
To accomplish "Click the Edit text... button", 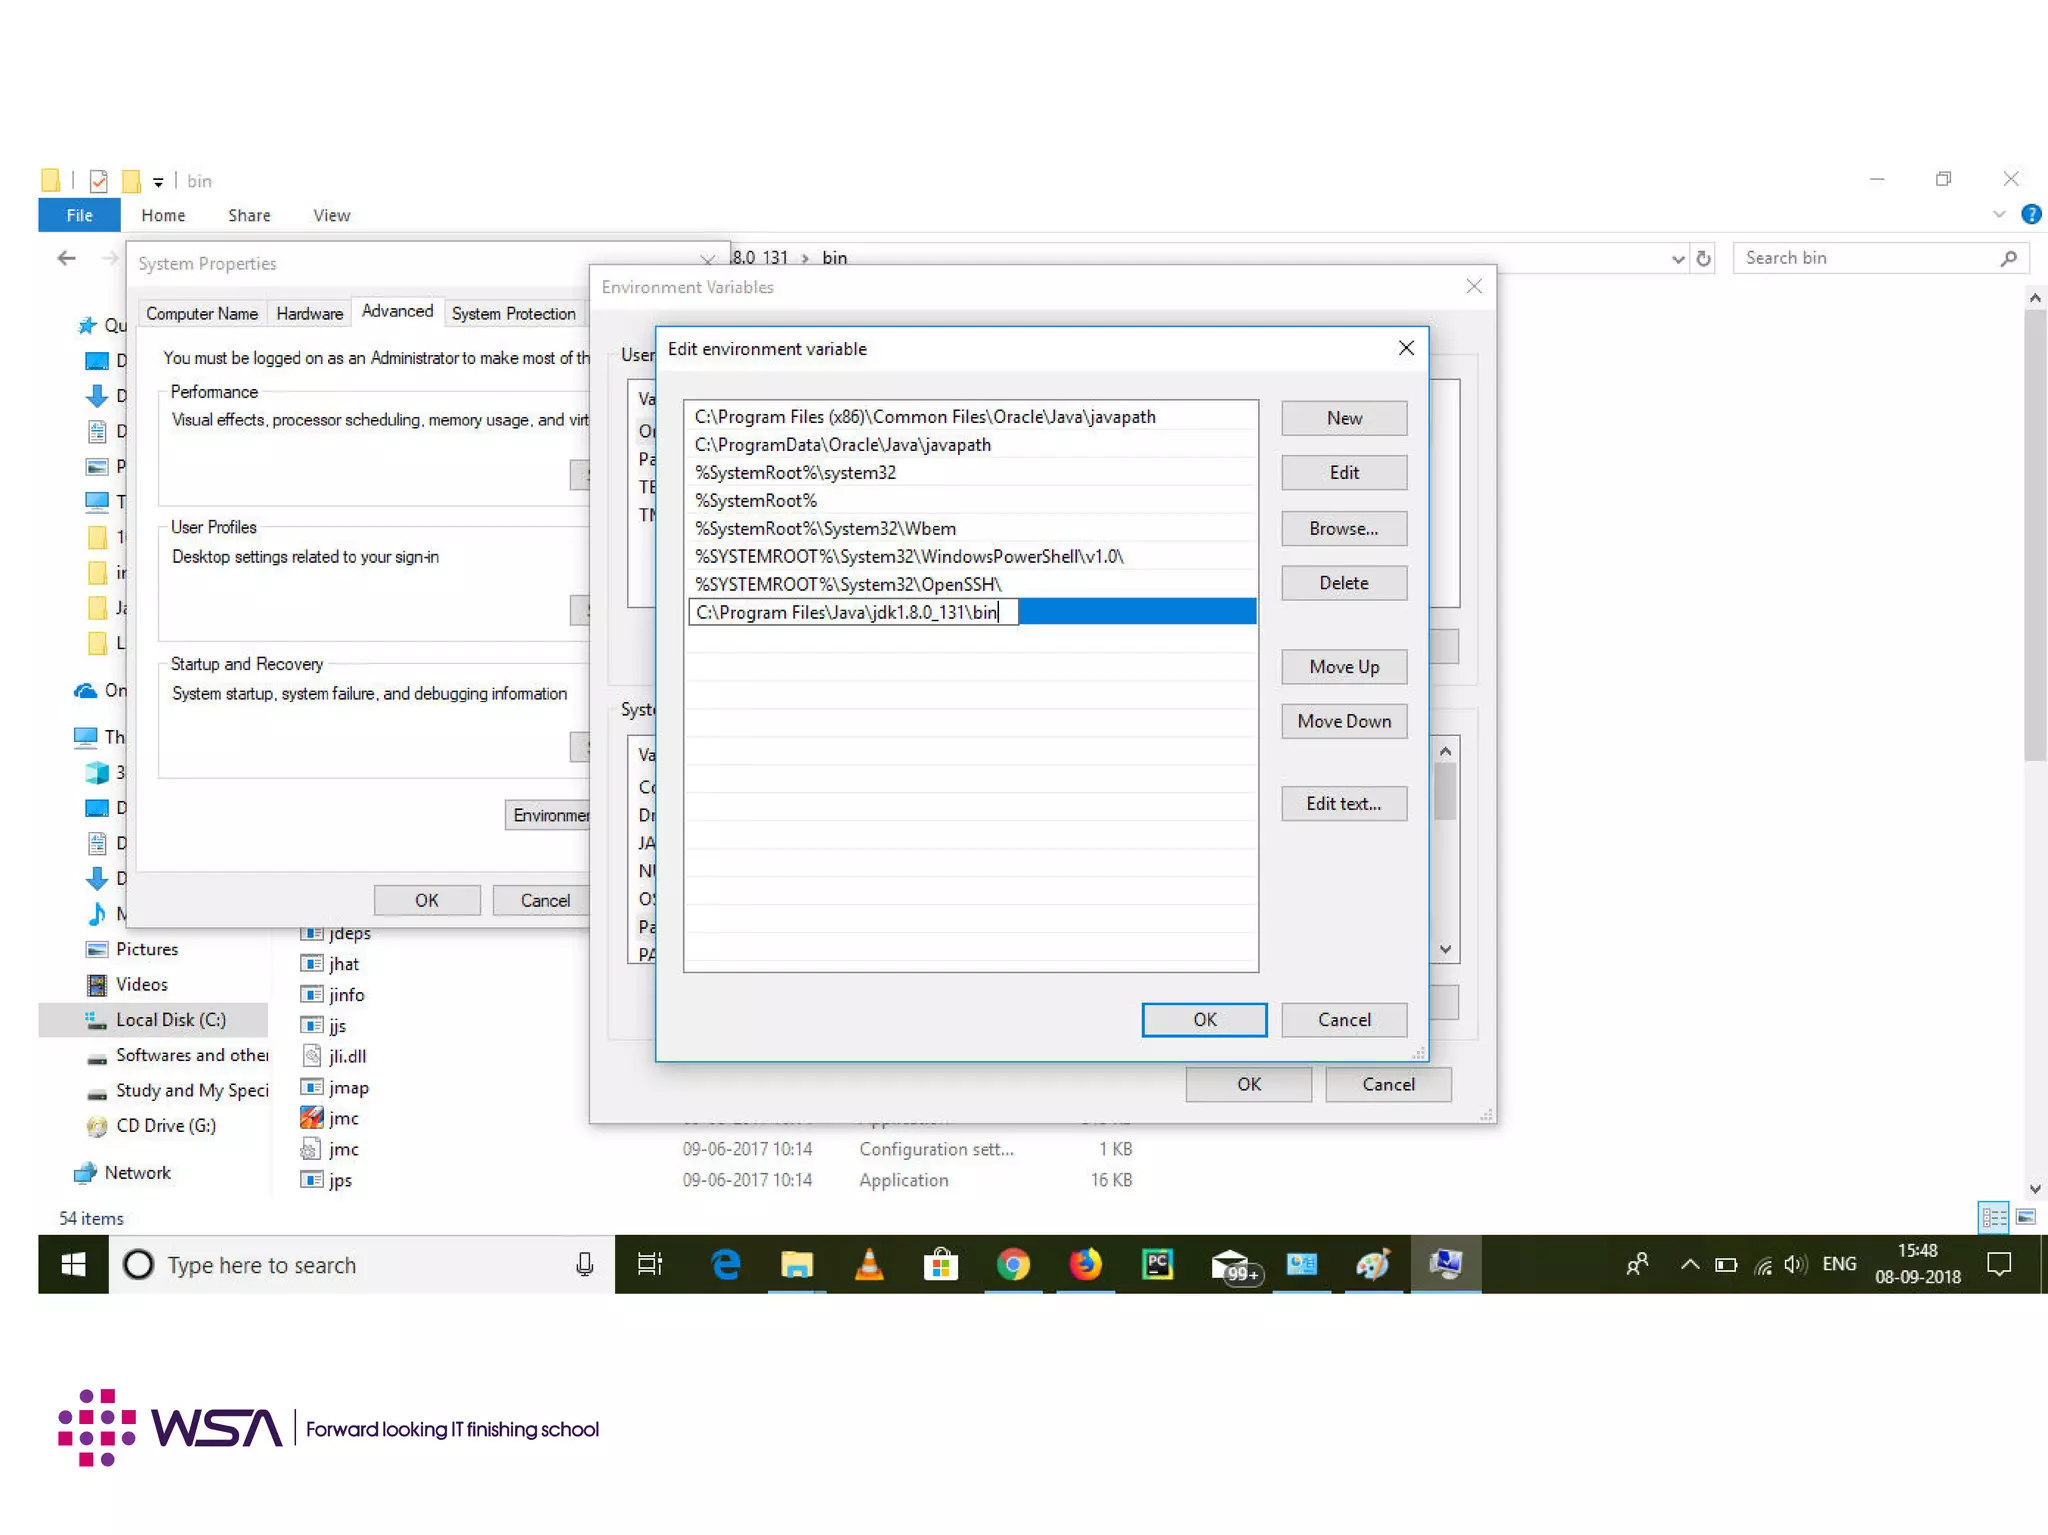I will pos(1343,803).
